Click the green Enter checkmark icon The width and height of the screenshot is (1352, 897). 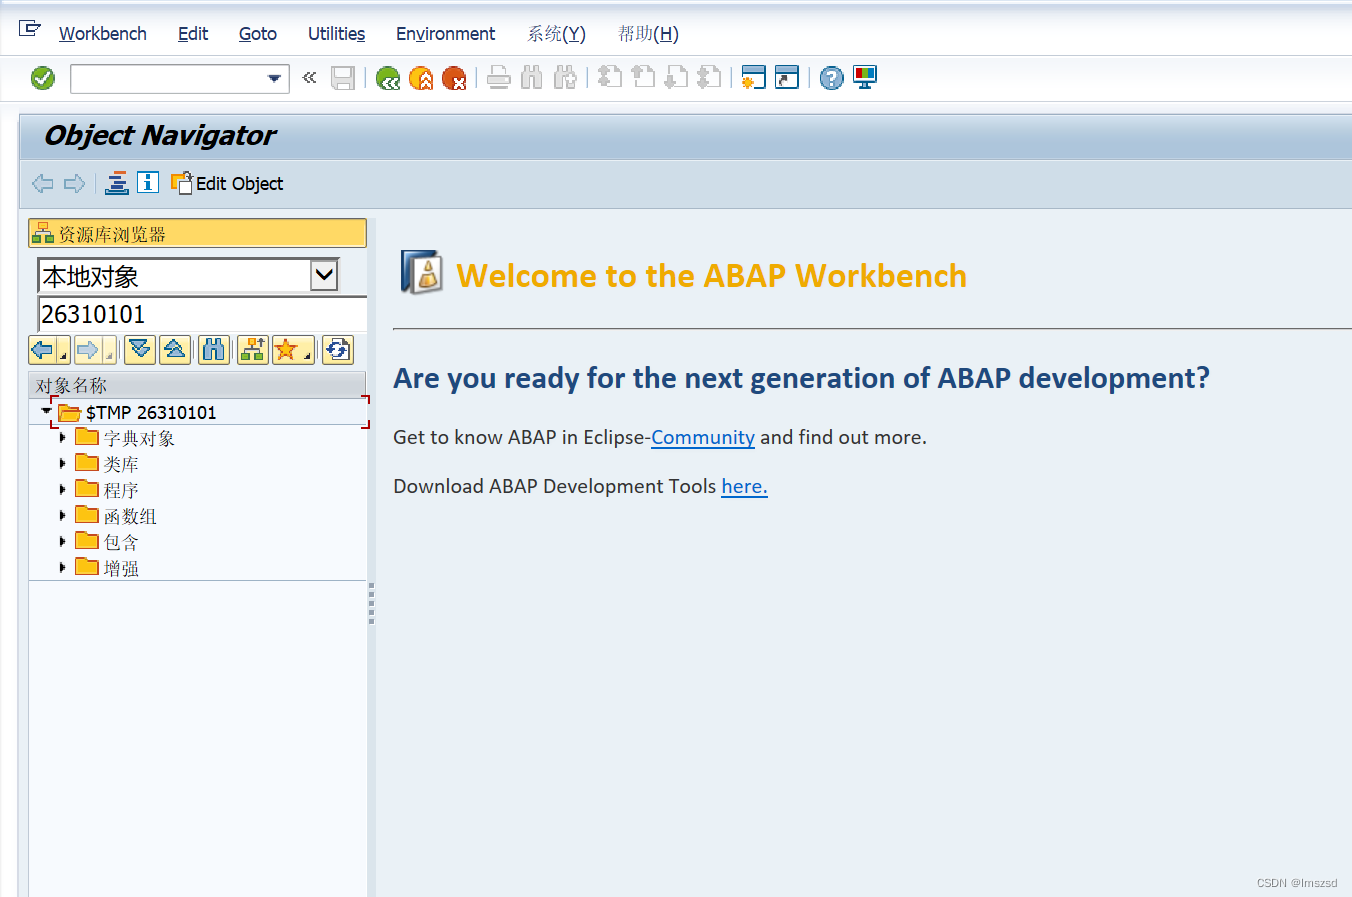[43, 78]
